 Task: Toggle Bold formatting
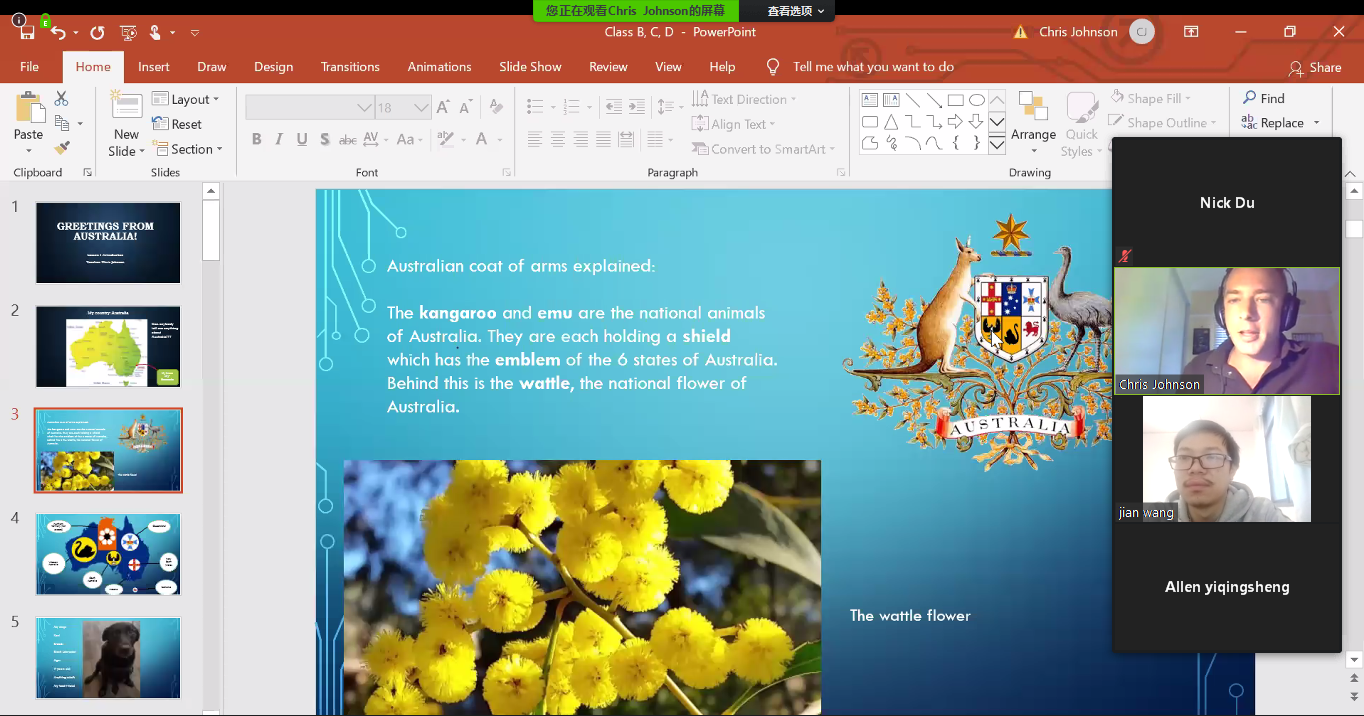click(257, 139)
